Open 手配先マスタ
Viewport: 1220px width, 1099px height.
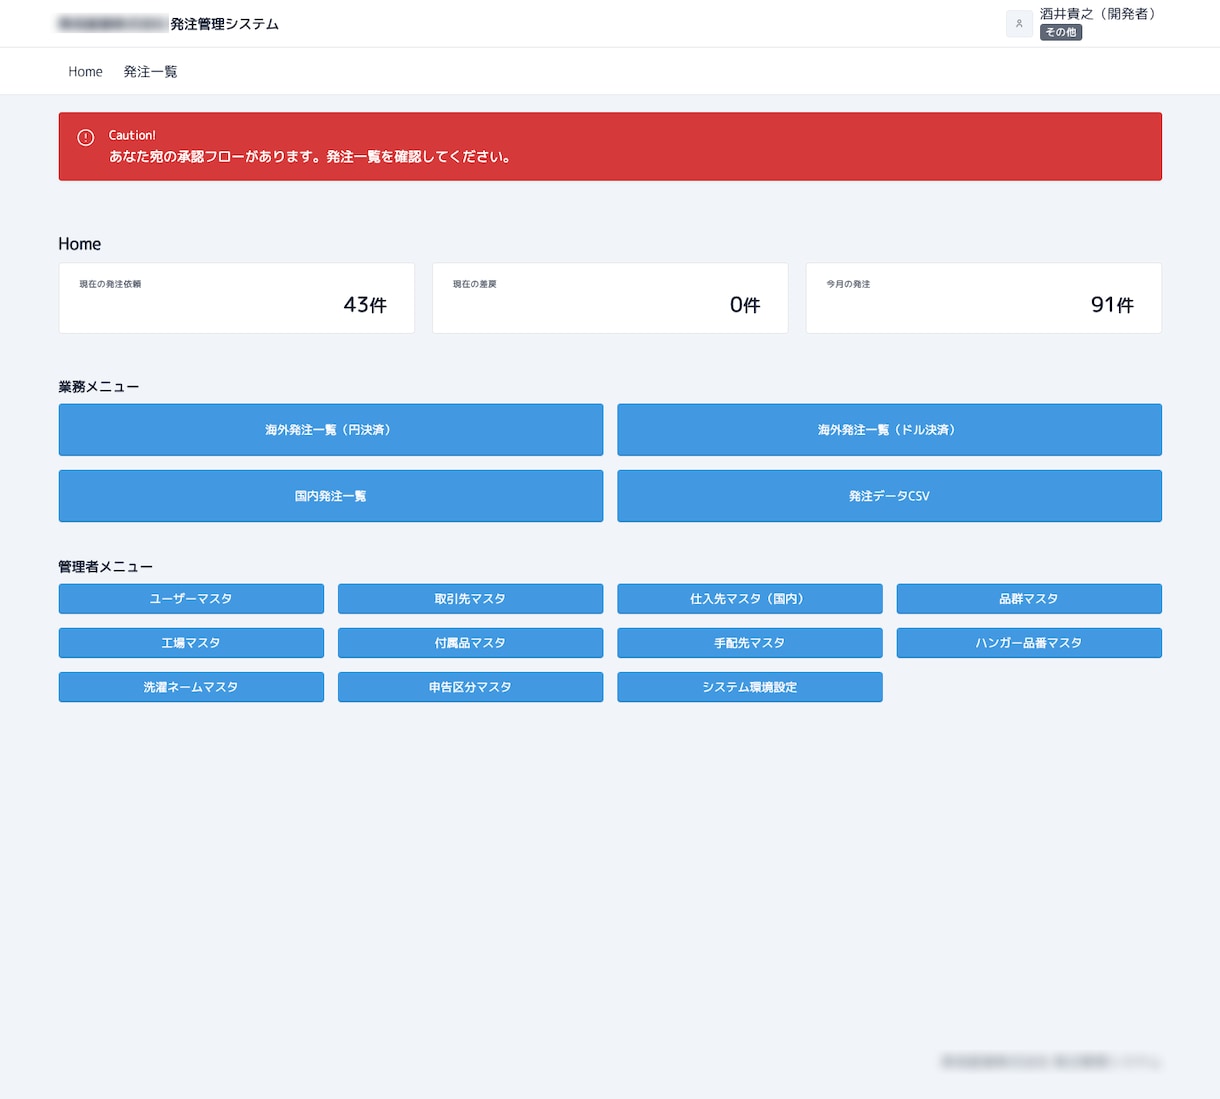[x=749, y=643]
